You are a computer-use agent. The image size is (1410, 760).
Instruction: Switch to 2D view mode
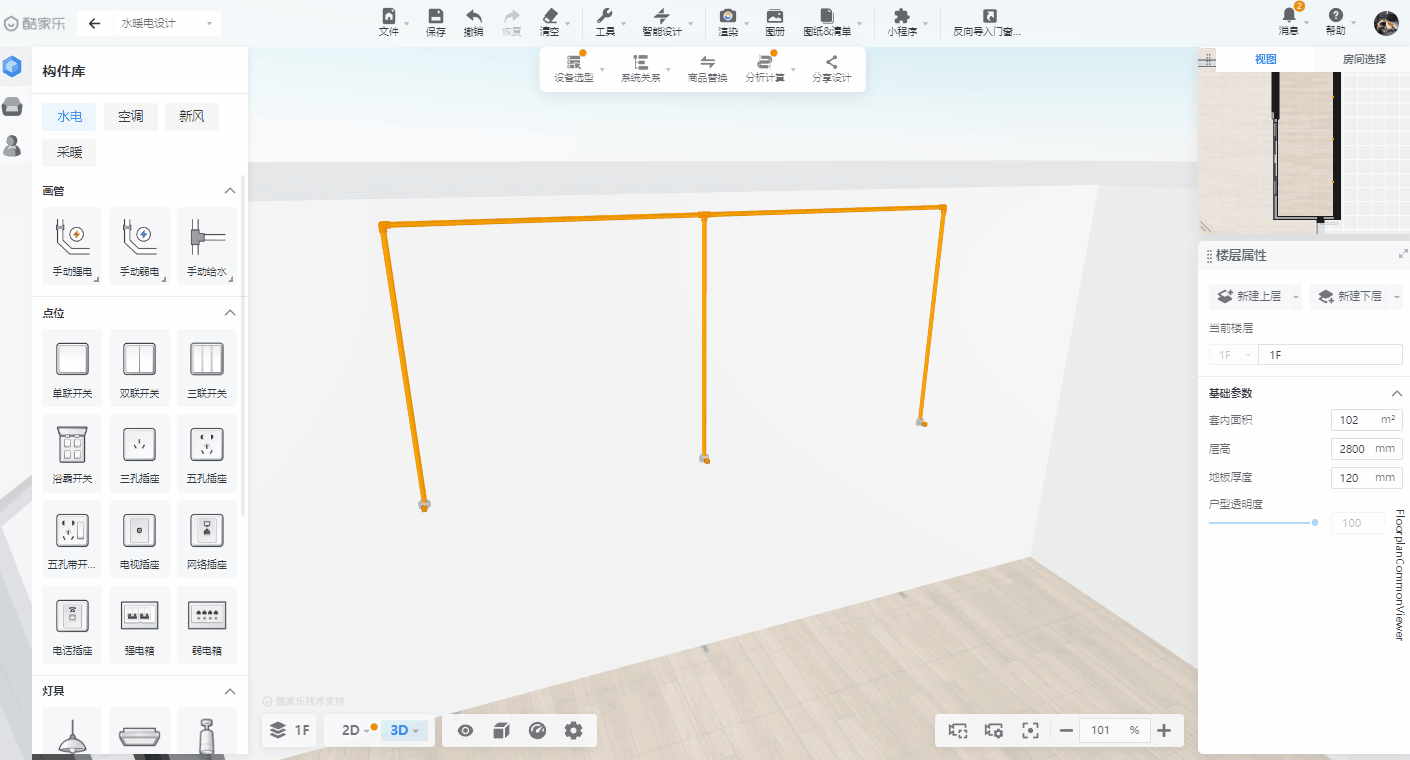point(351,730)
